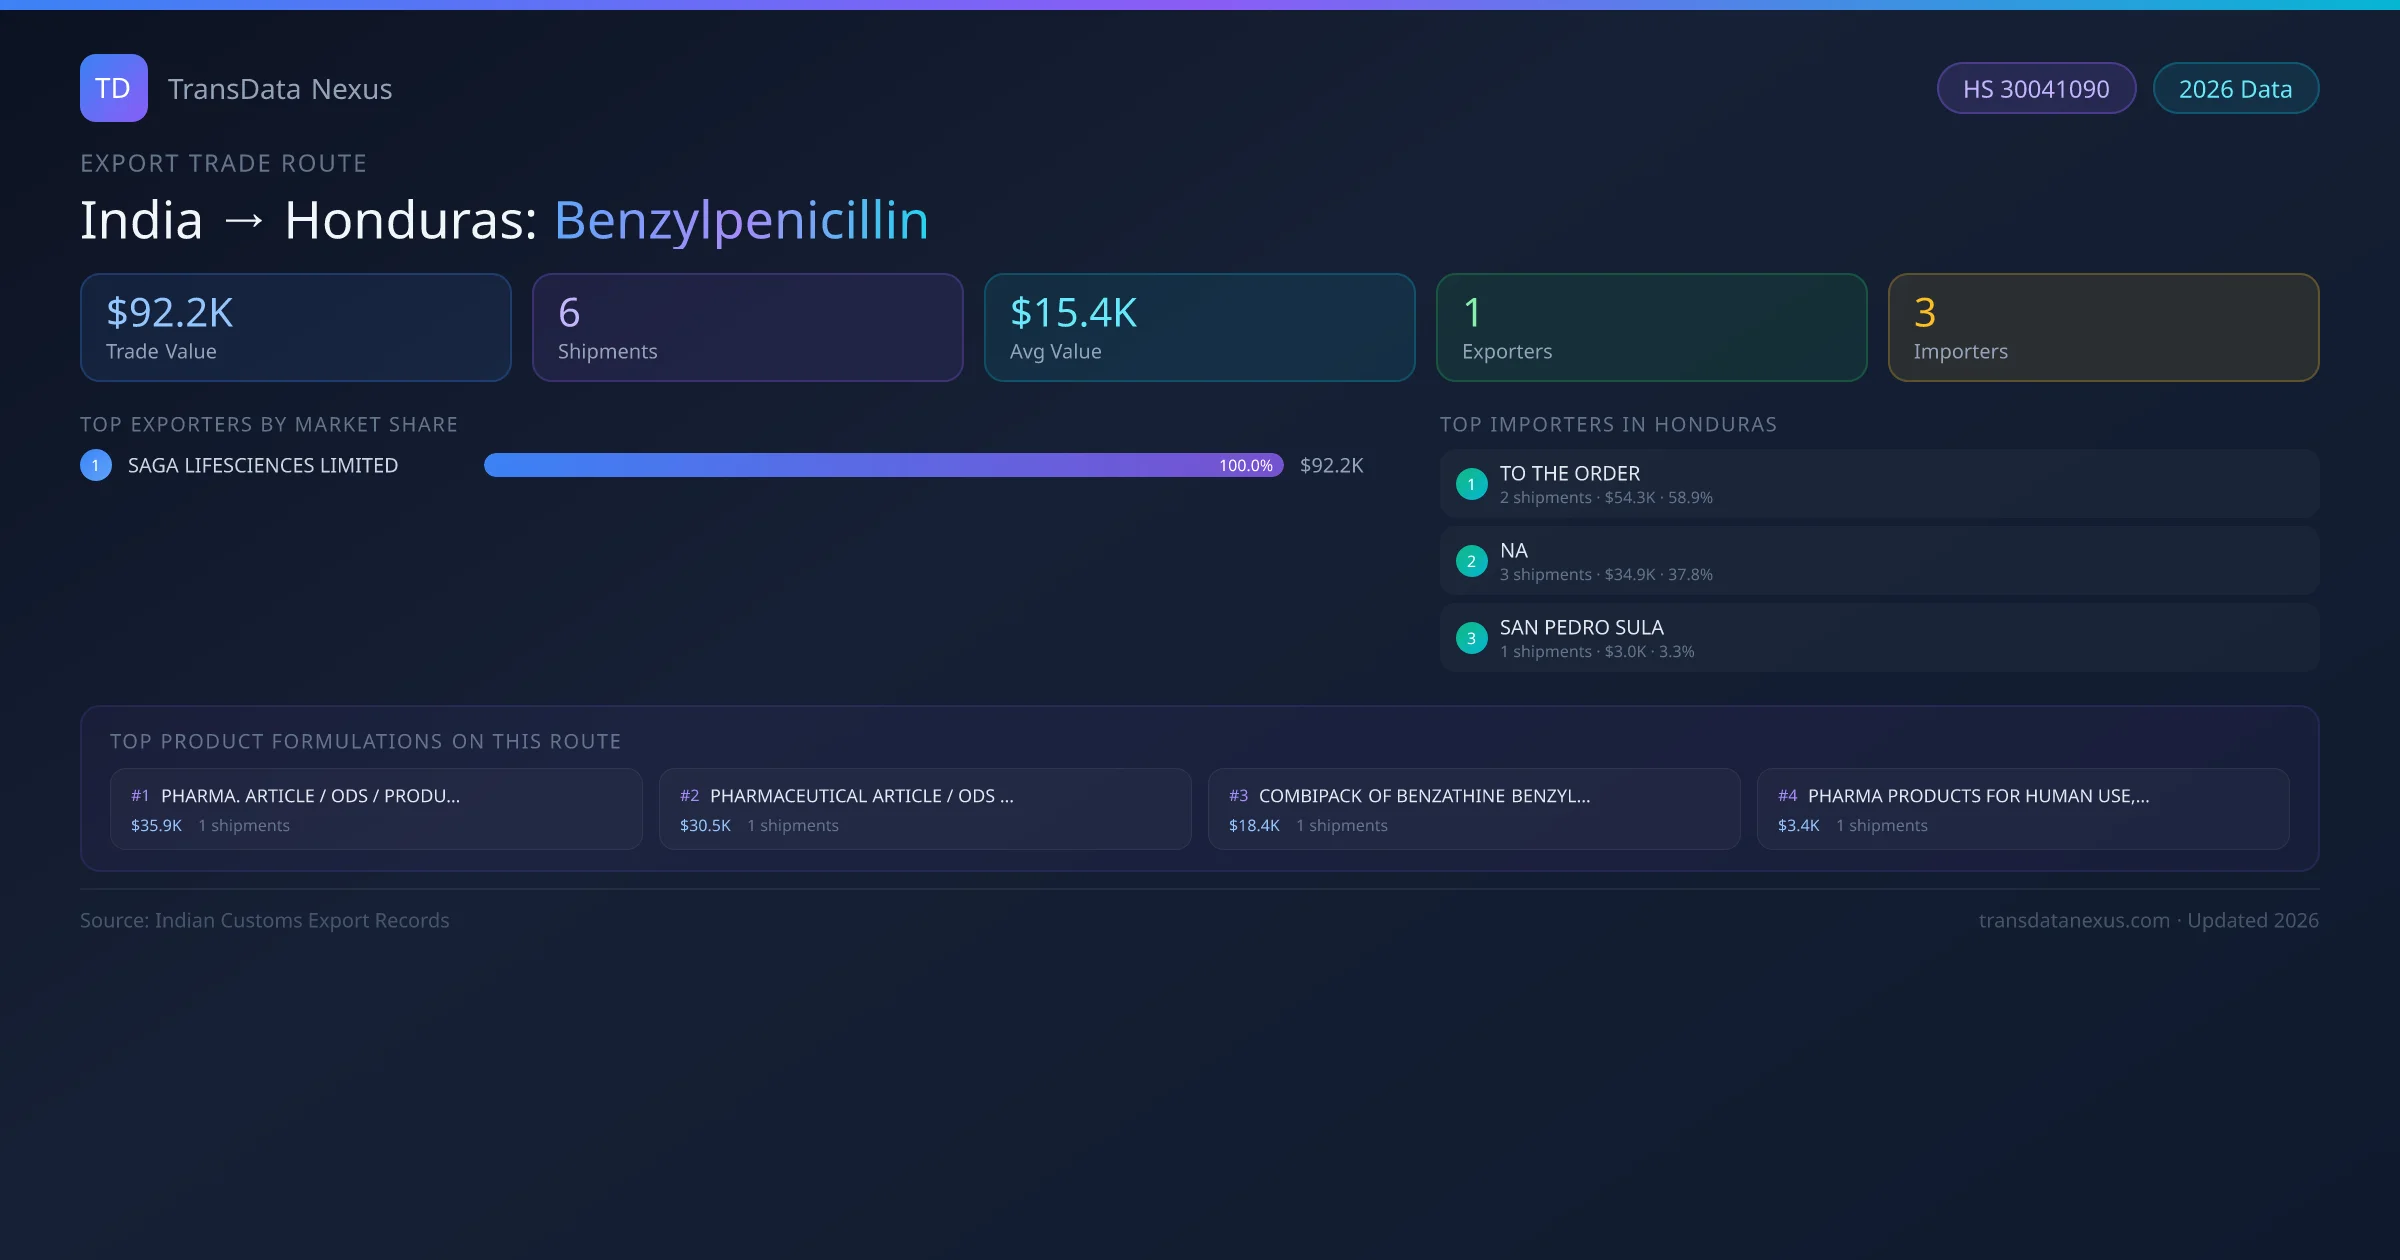
Task: Click the TD logo icon
Action: (x=113, y=88)
